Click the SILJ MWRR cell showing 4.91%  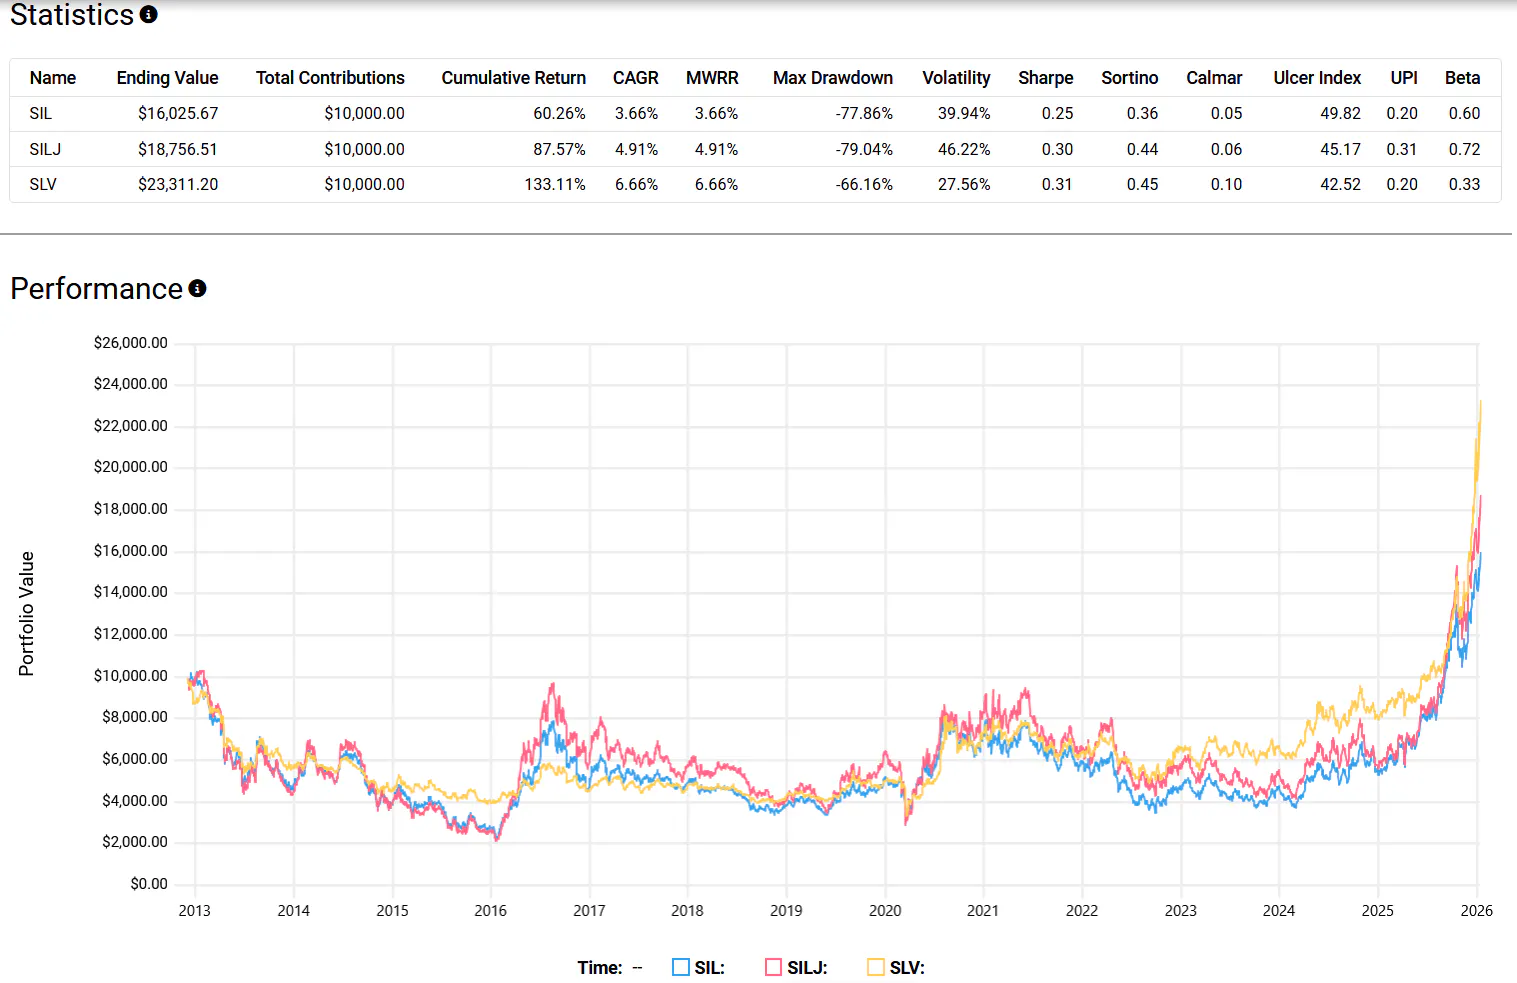717,150
